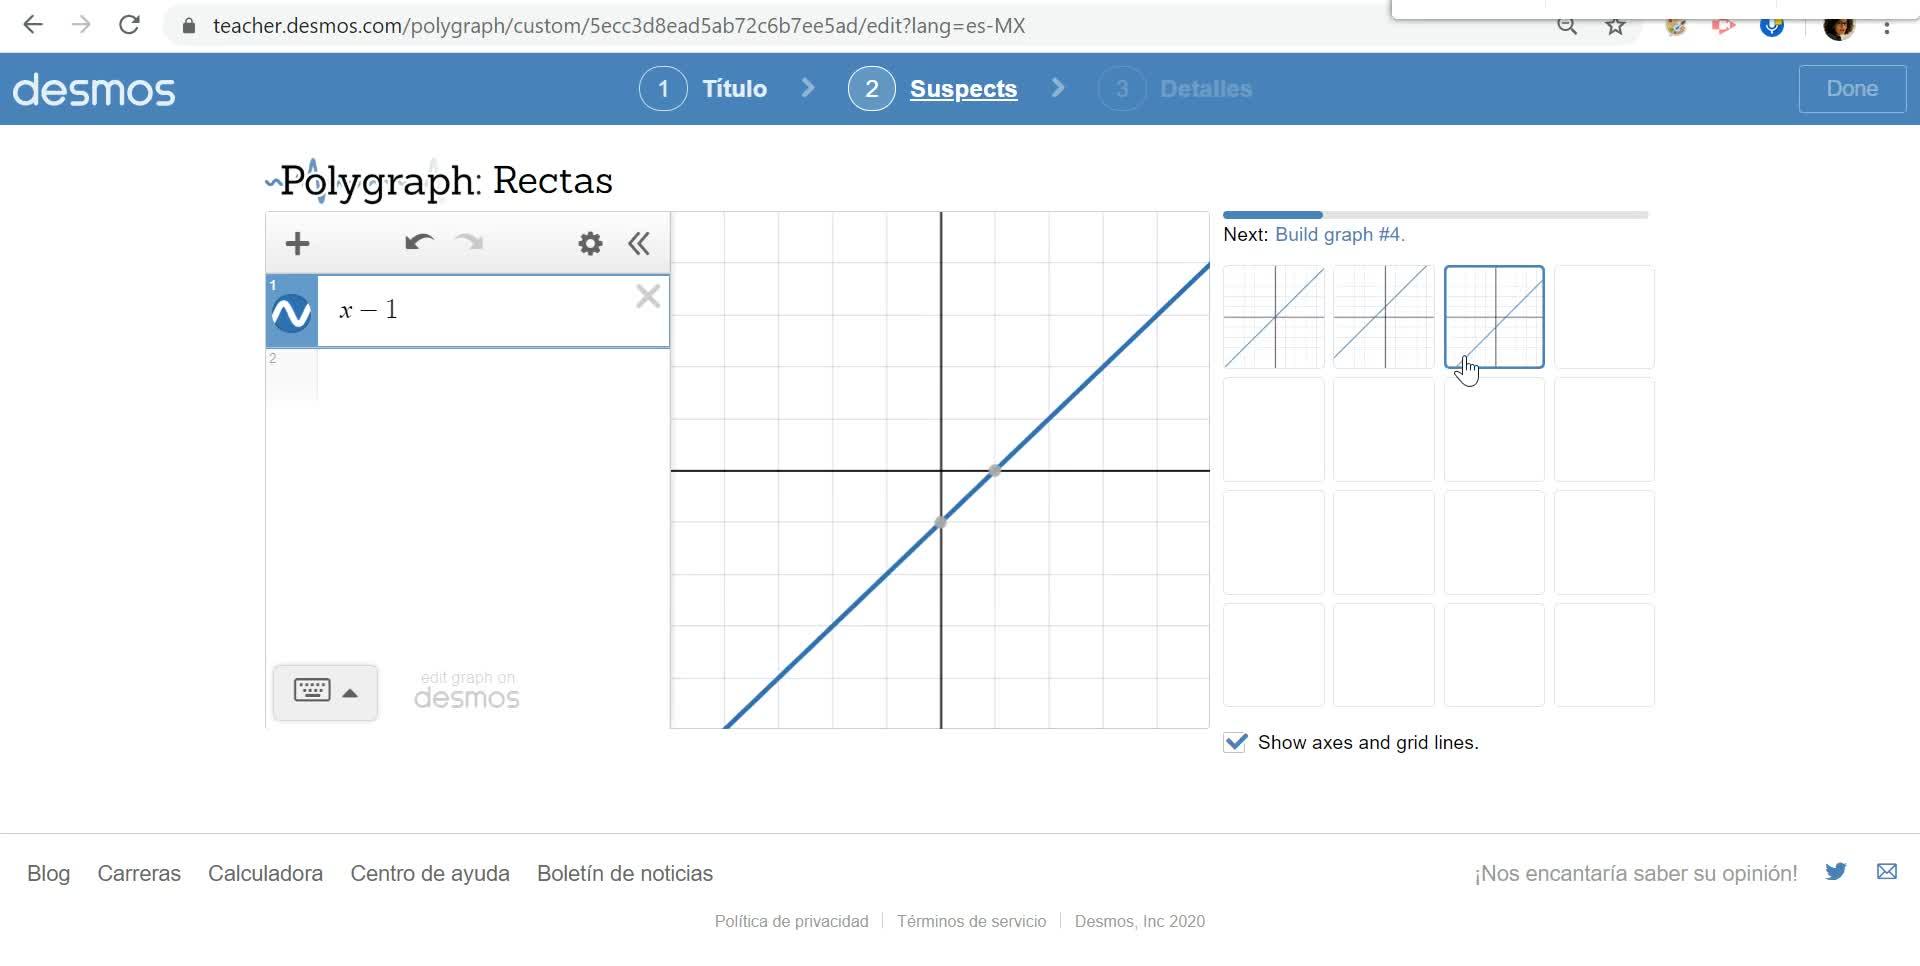
Task: Open the Twitter link icon
Action: 1835,872
